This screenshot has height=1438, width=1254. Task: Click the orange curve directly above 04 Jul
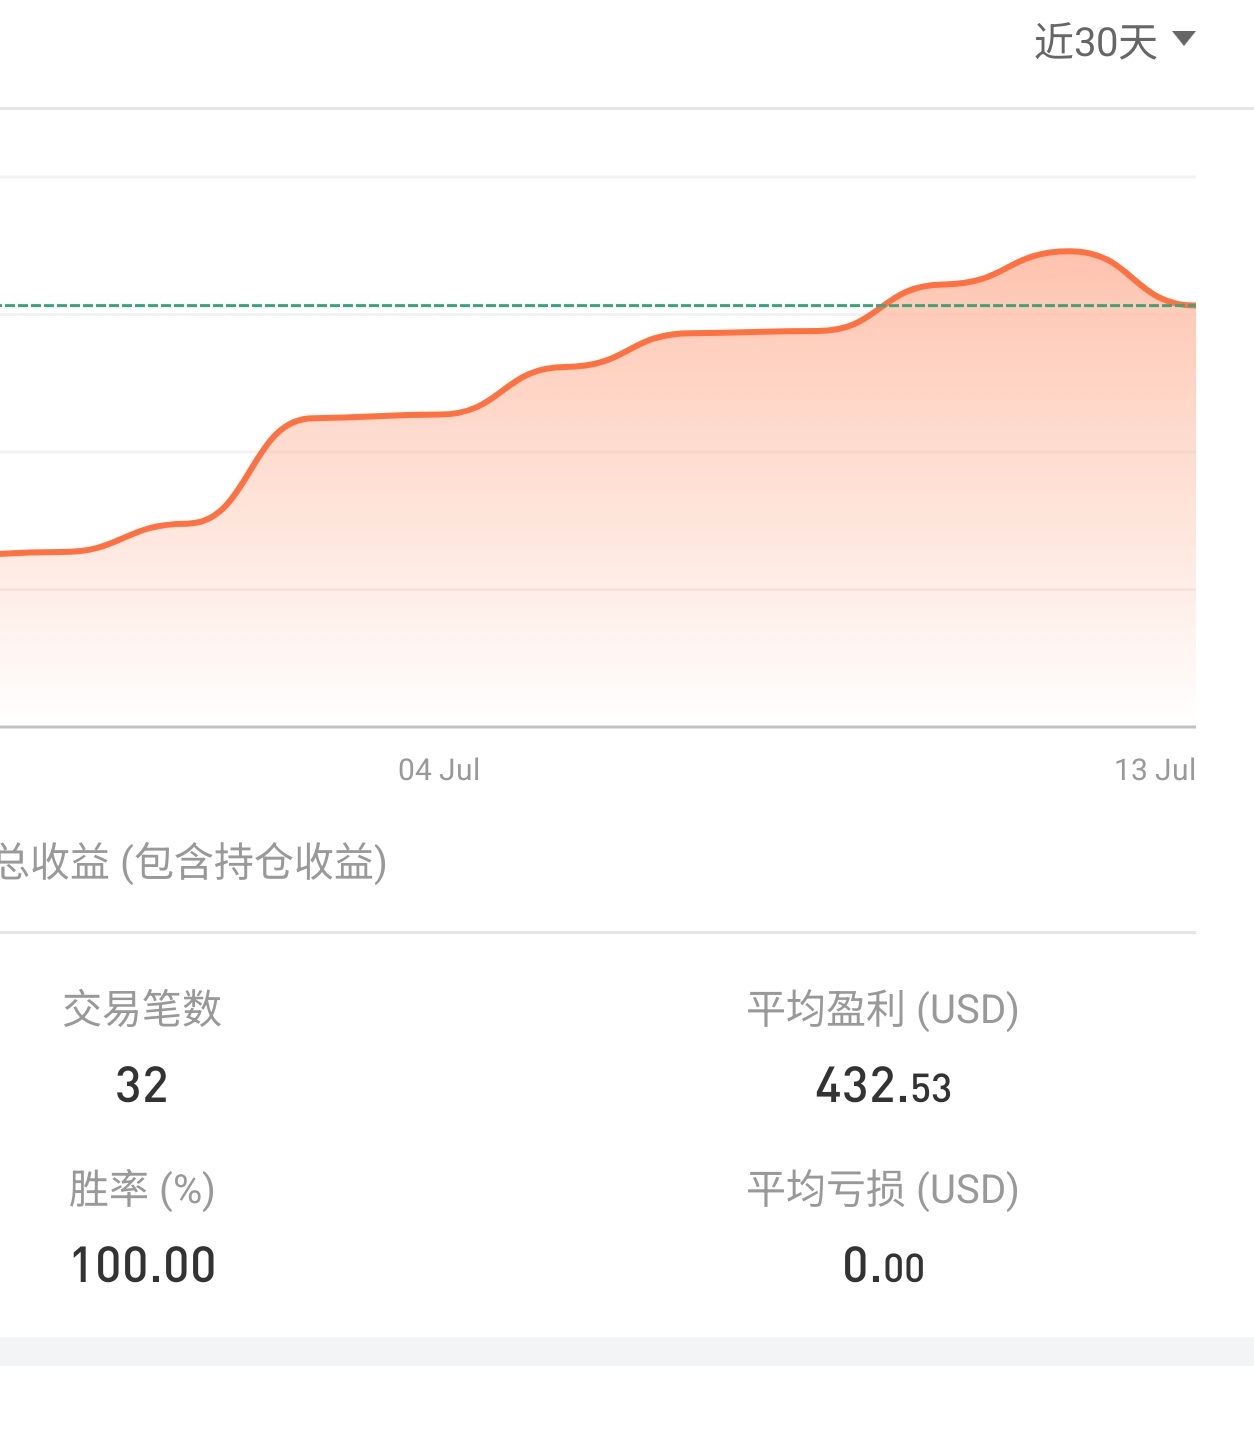[x=439, y=414]
